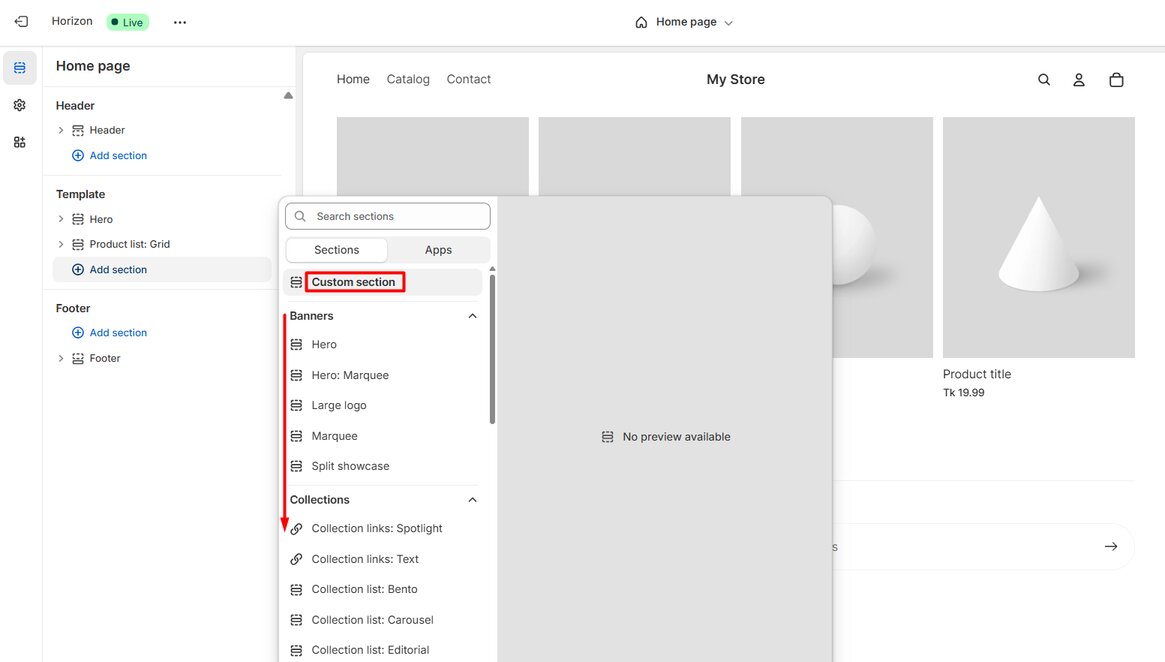Open the Home link in store navigation
1165x662 pixels.
[353, 79]
